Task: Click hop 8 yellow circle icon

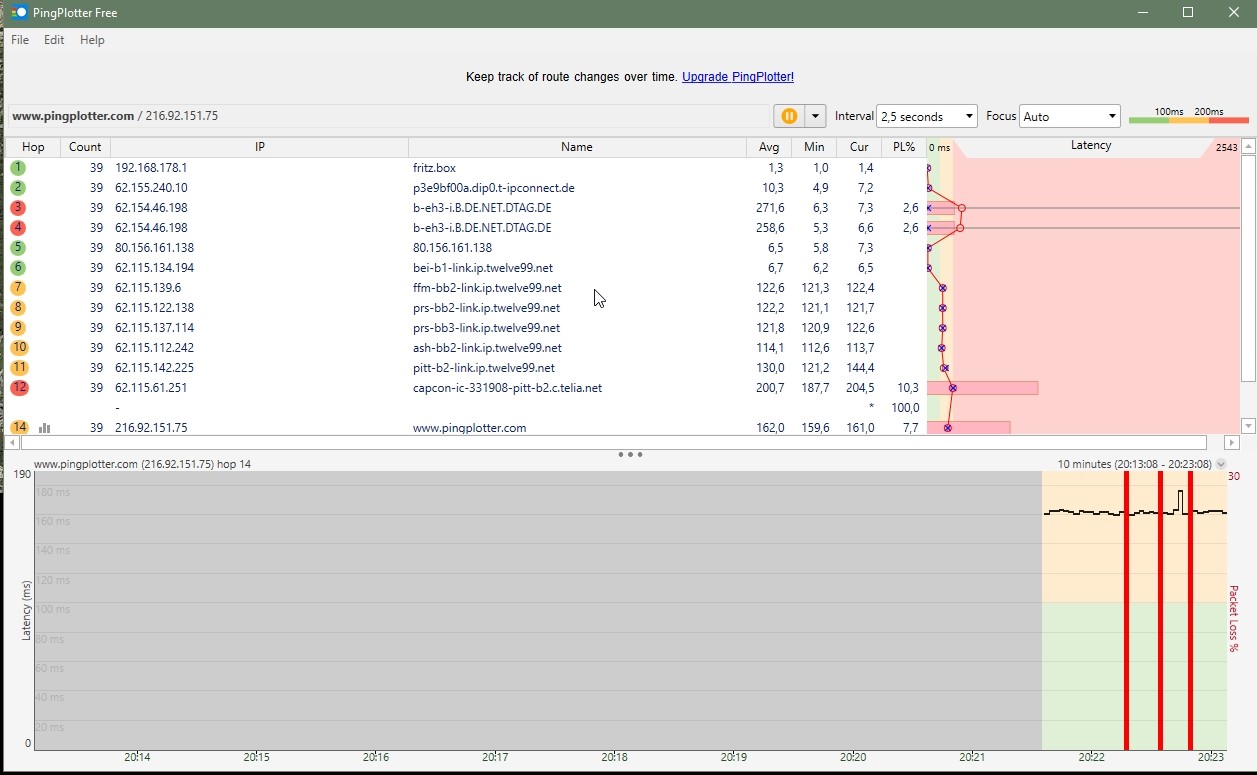Action: pyautogui.click(x=19, y=308)
